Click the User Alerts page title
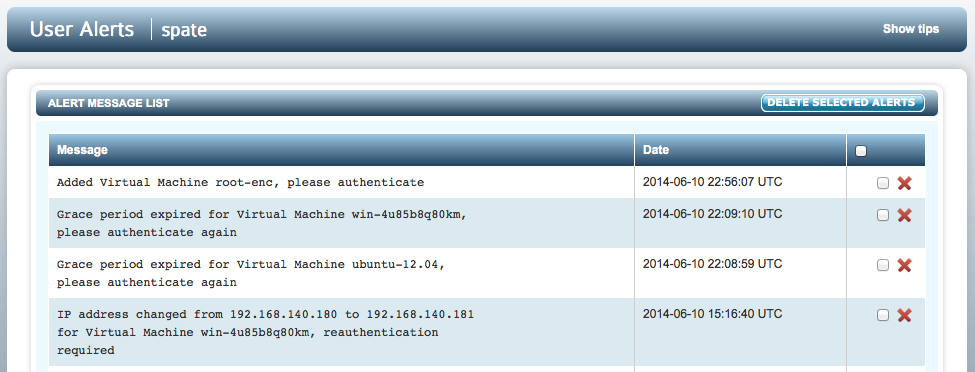The height and width of the screenshot is (372, 975). 82,29
